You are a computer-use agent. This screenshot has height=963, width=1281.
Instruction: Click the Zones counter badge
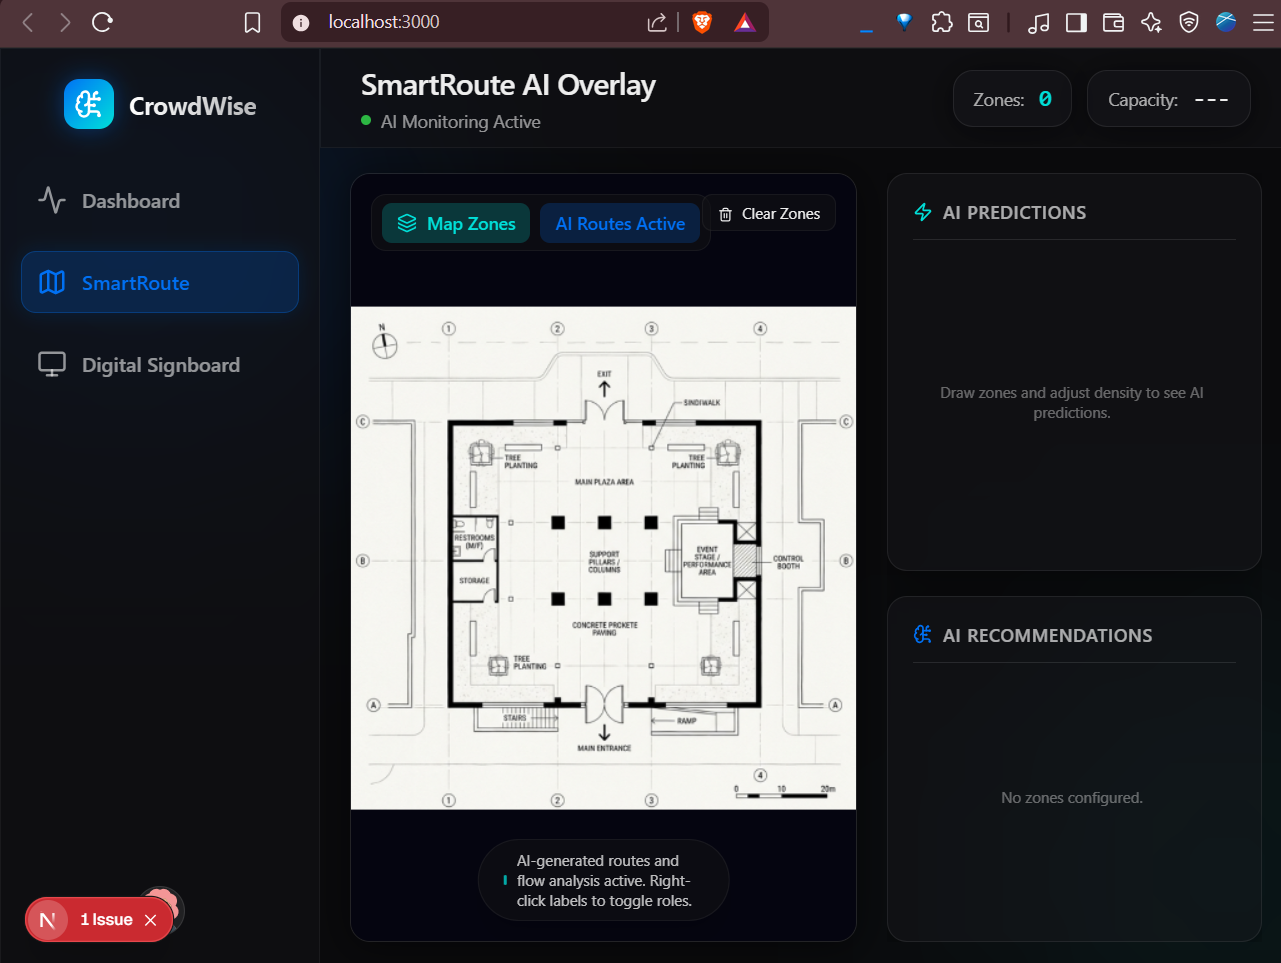1012,99
